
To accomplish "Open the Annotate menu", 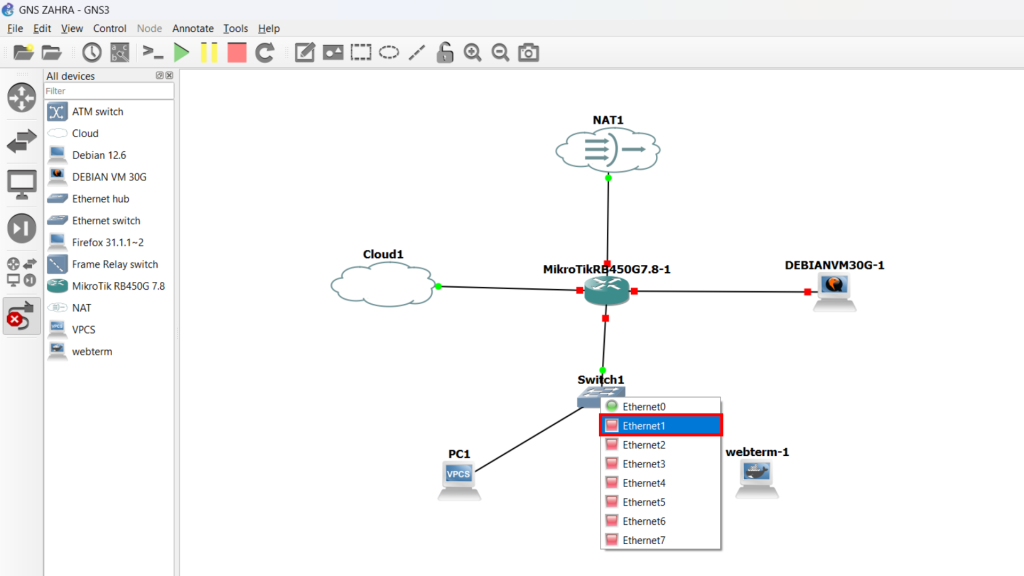I will point(192,29).
